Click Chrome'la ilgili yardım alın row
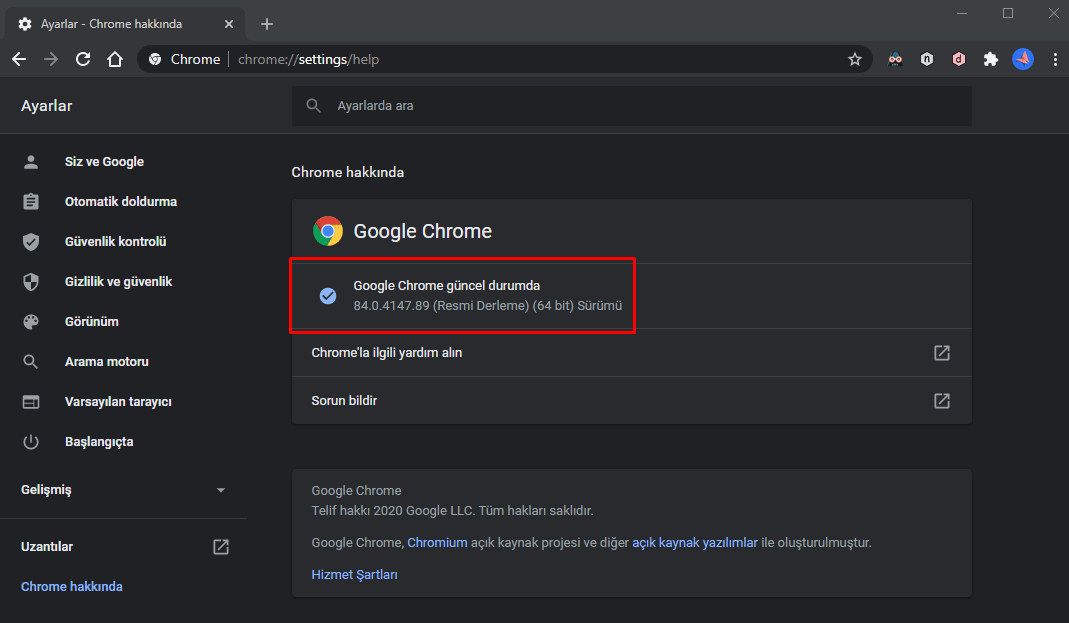The image size is (1069, 623). (x=630, y=353)
